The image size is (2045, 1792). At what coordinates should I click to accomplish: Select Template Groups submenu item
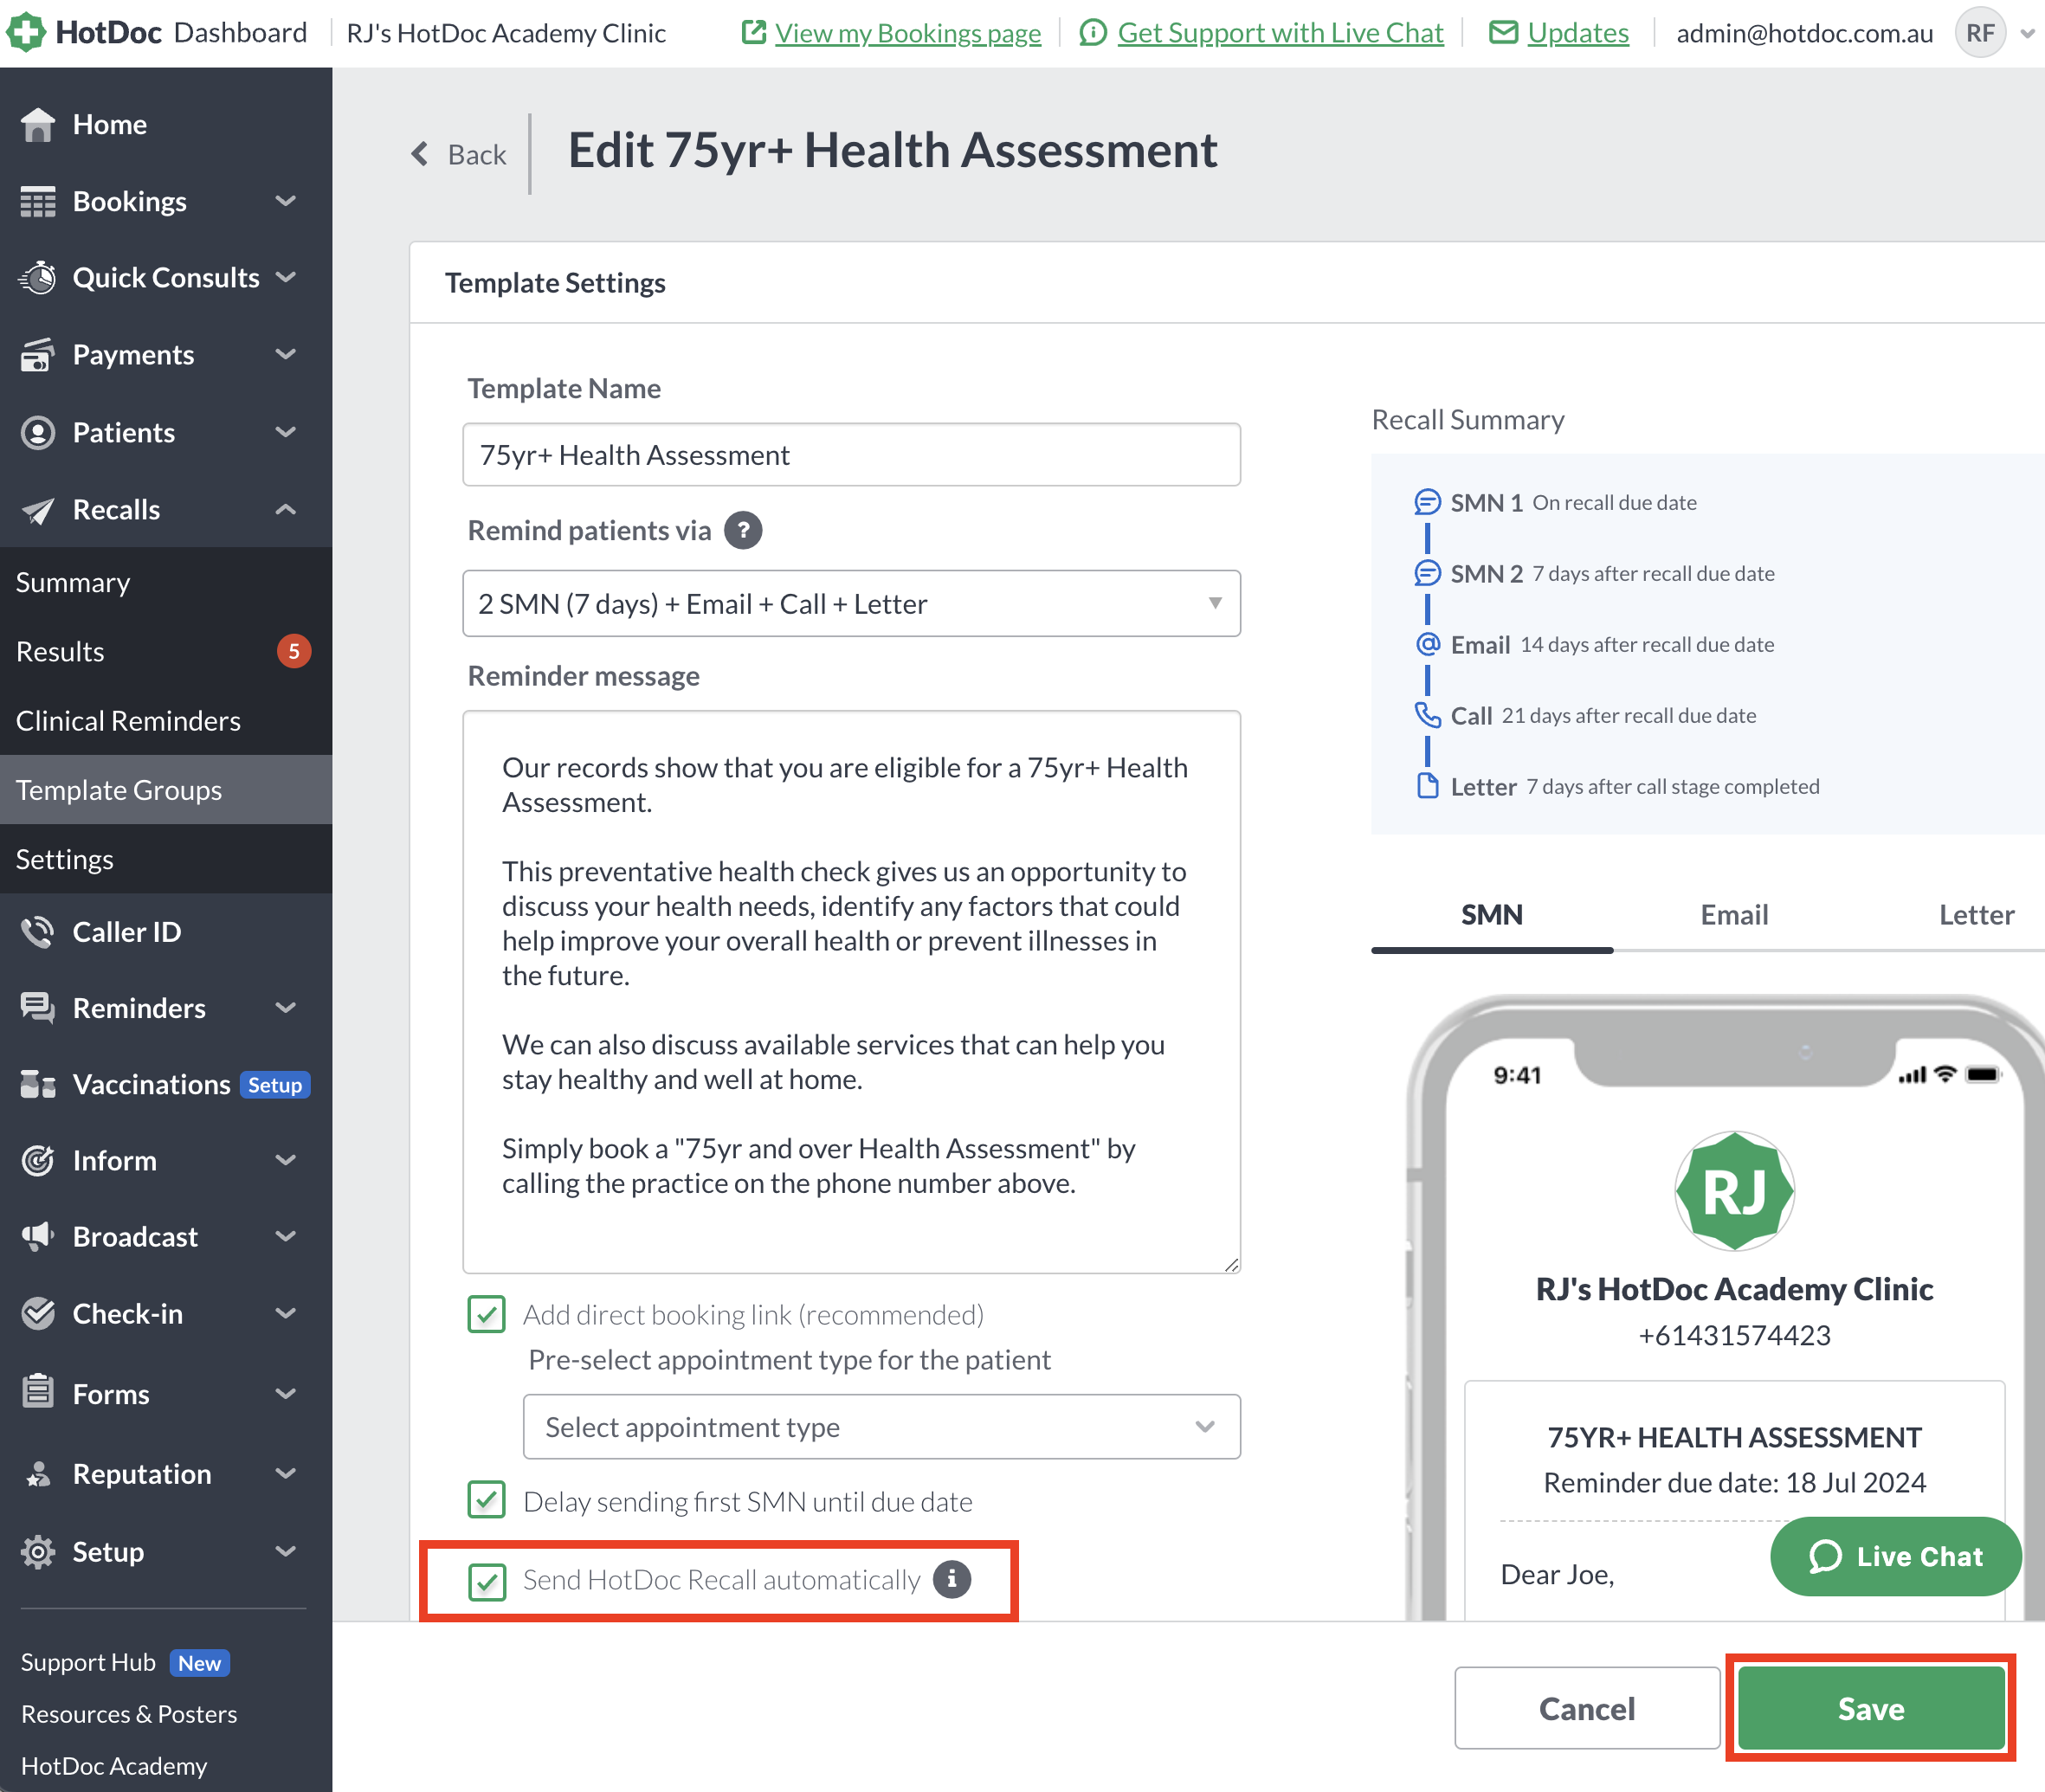(x=166, y=790)
